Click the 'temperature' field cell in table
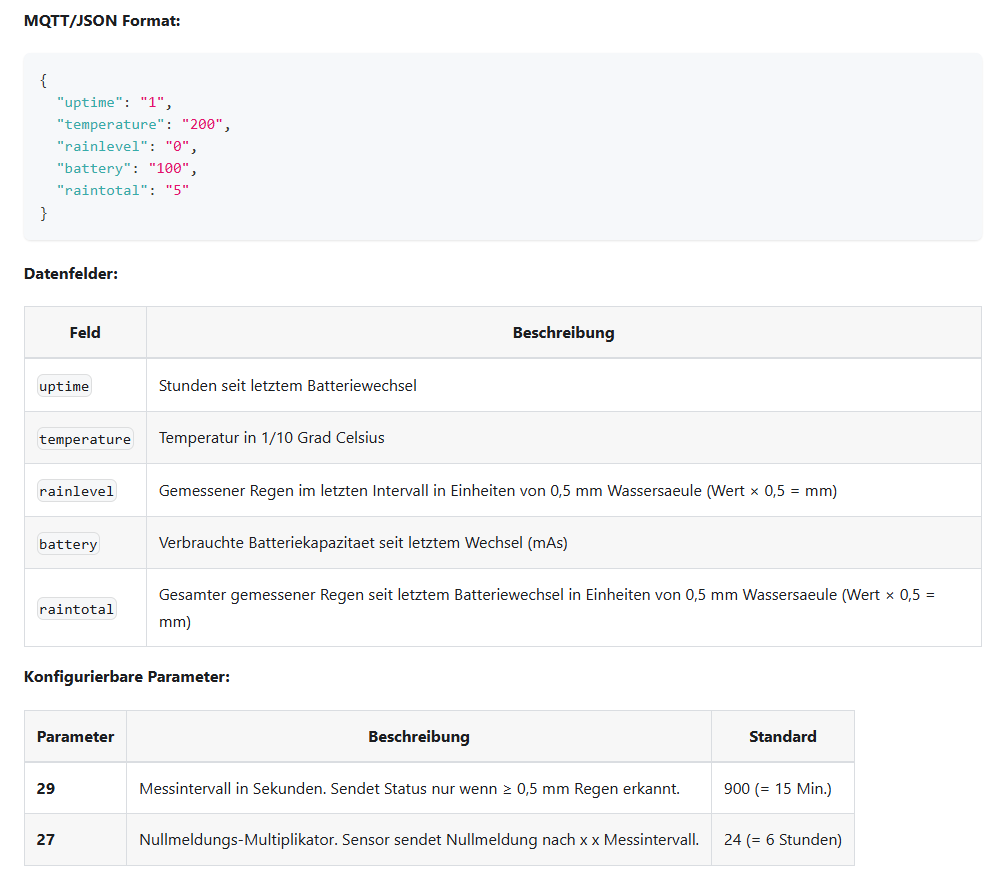This screenshot has width=998, height=894. [85, 439]
